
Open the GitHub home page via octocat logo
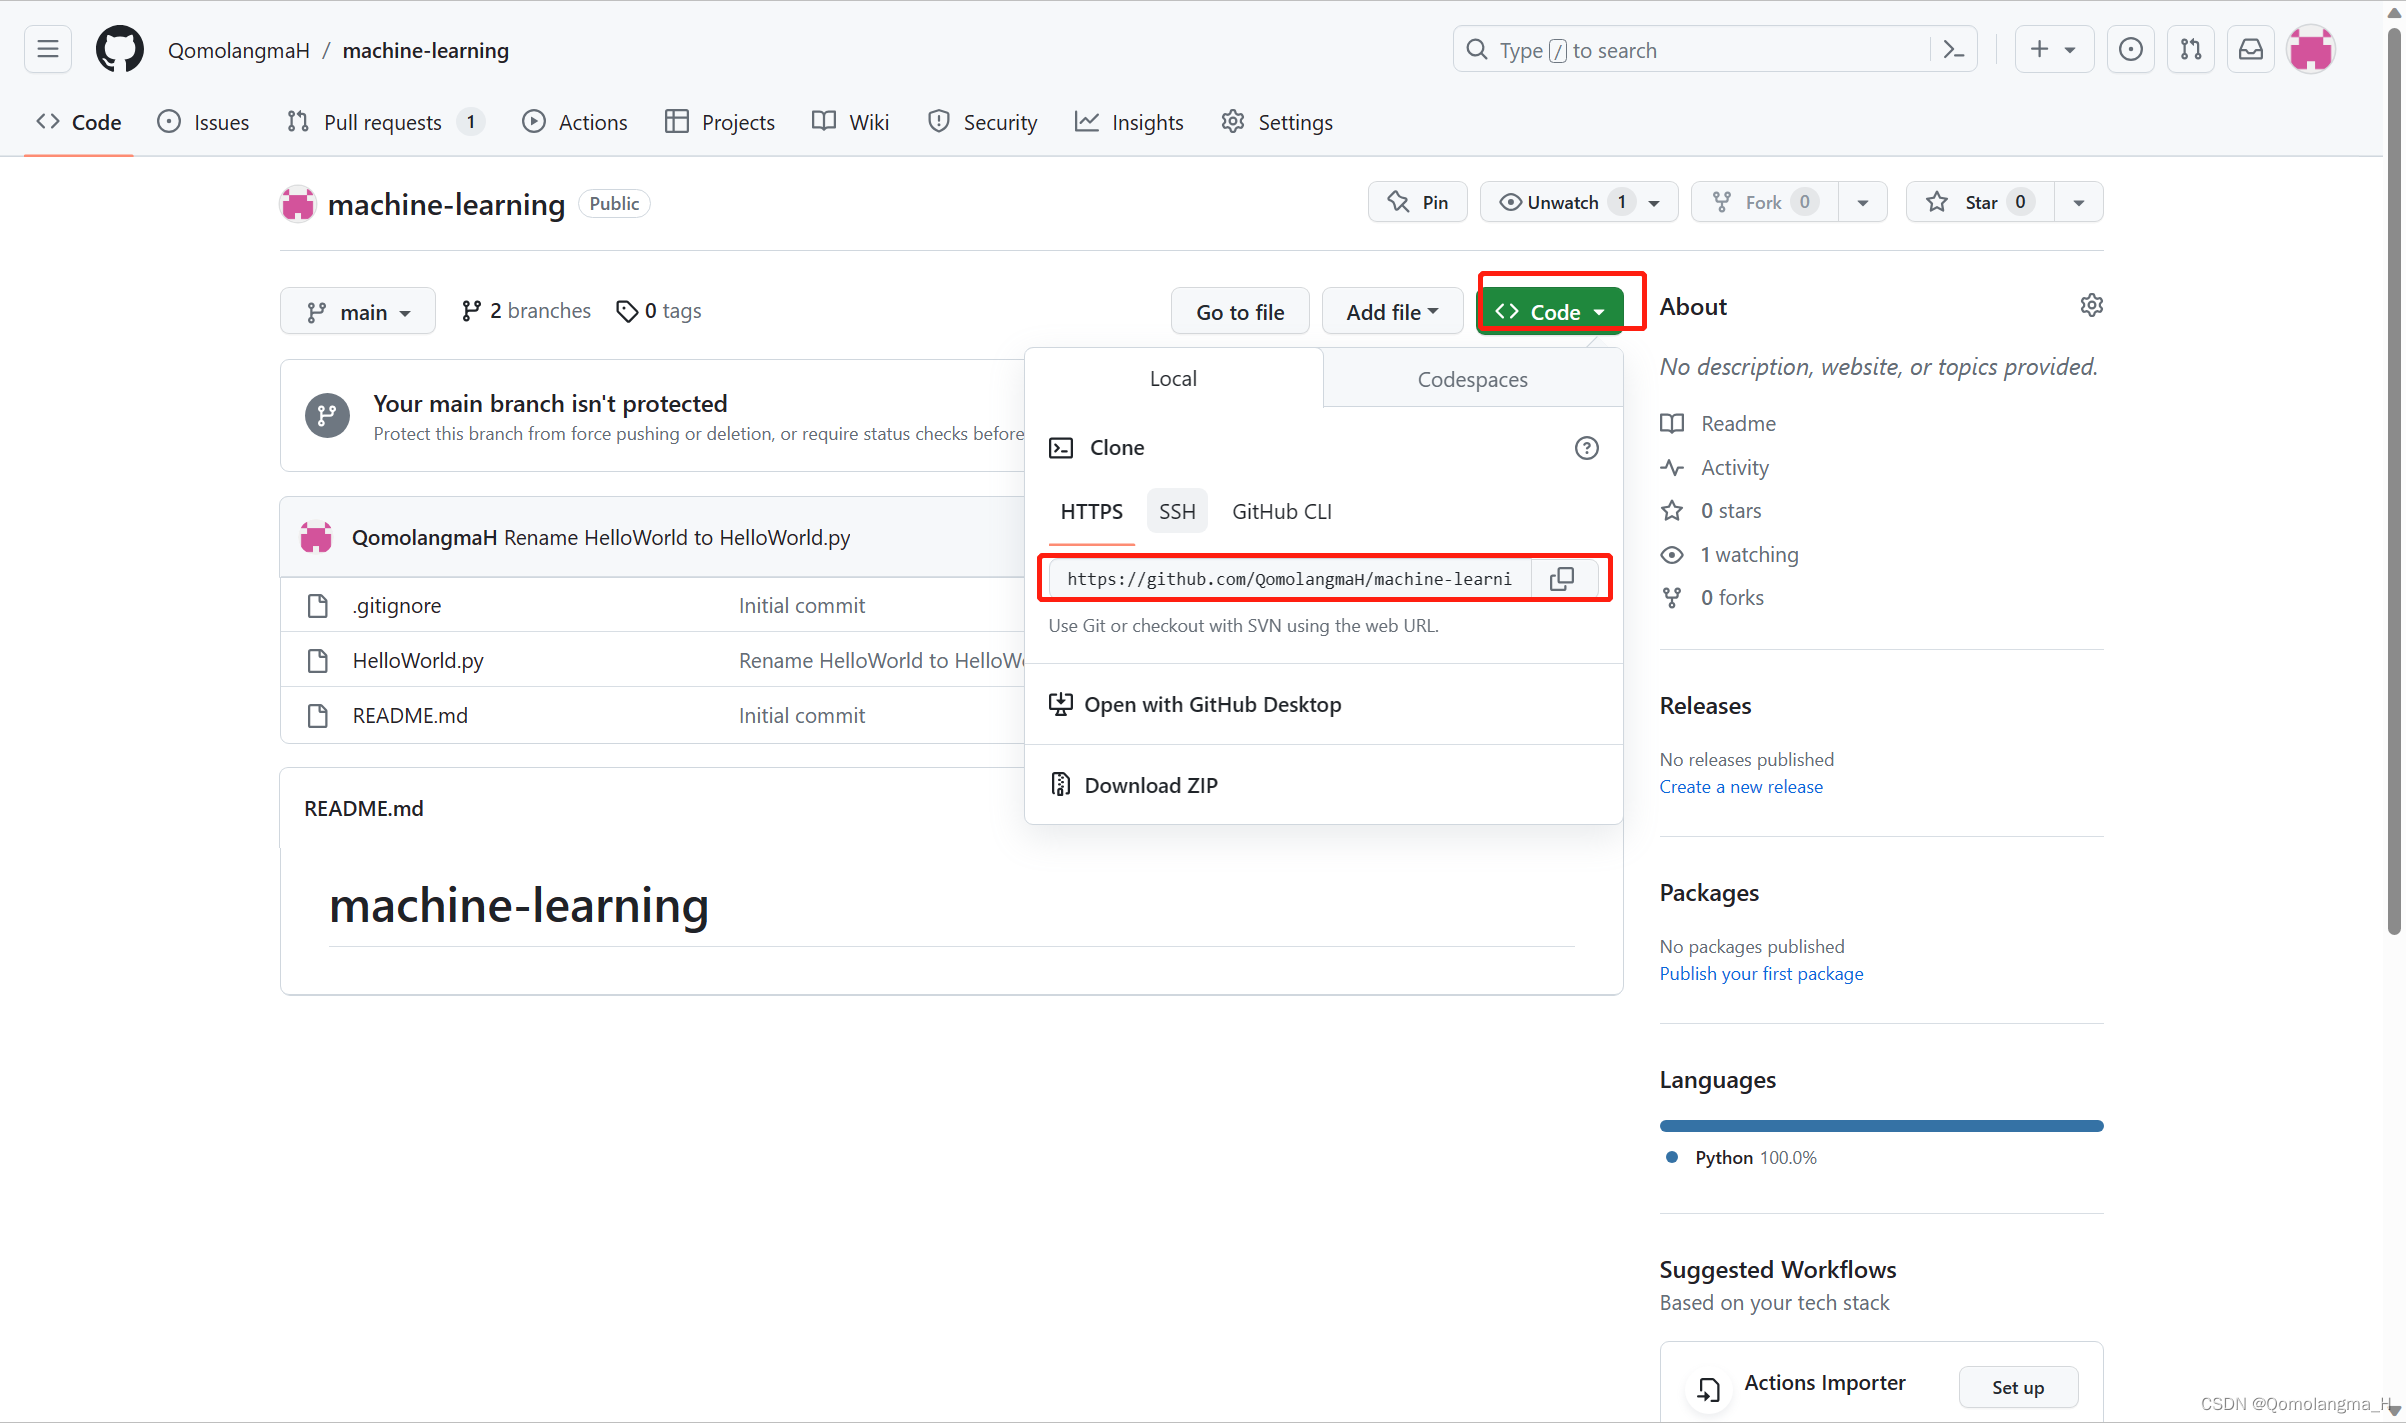coord(119,49)
